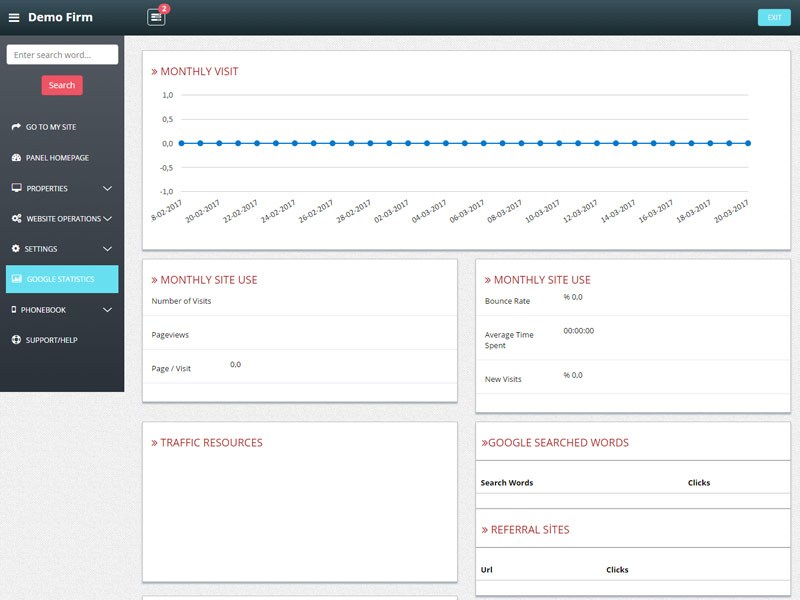Expand the Properties submenu chevron

tap(107, 188)
